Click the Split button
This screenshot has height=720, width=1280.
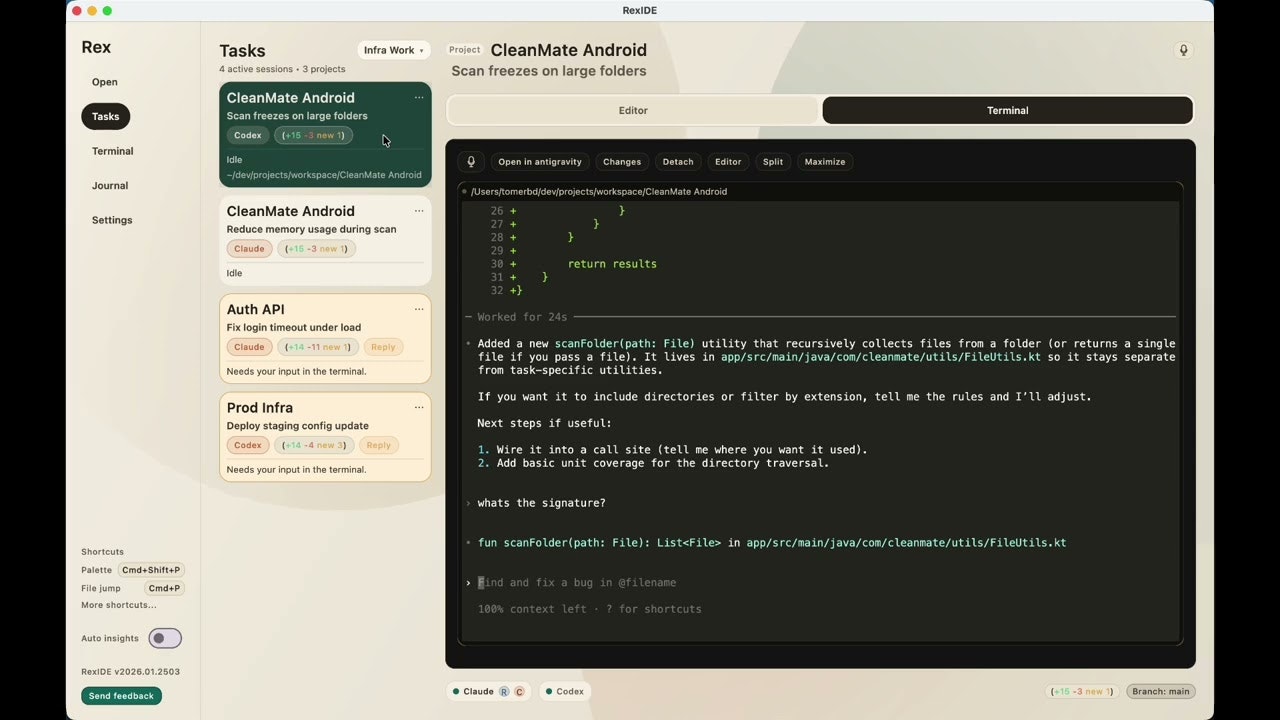[773, 161]
